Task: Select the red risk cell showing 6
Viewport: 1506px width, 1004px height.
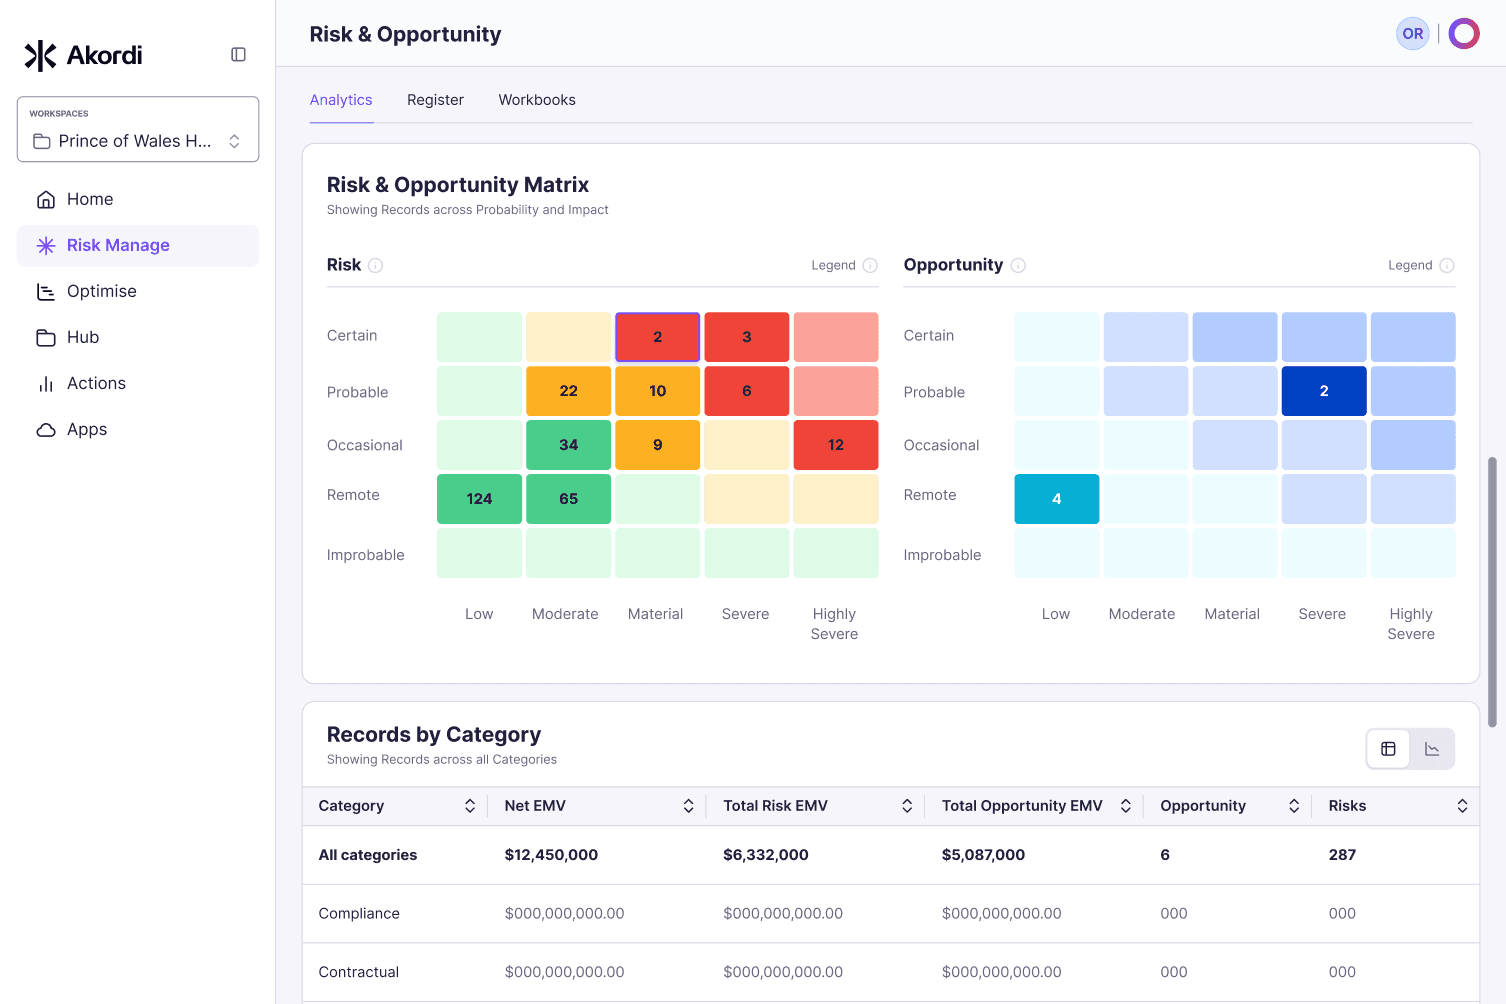Action: click(747, 391)
